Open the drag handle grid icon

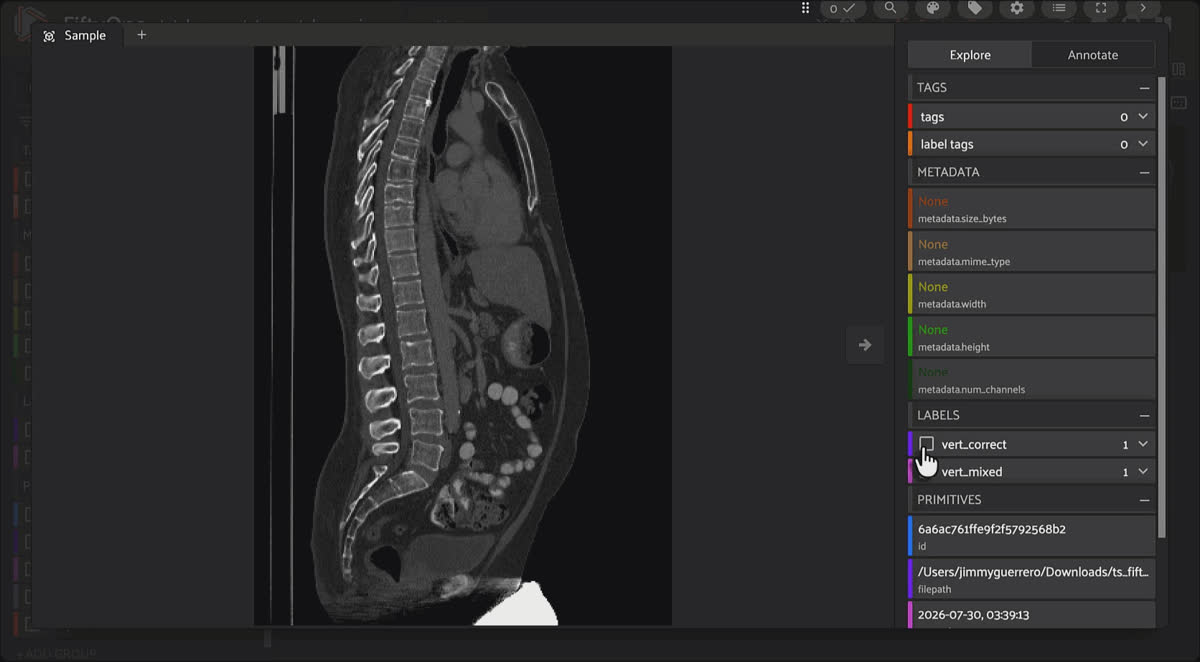(806, 8)
